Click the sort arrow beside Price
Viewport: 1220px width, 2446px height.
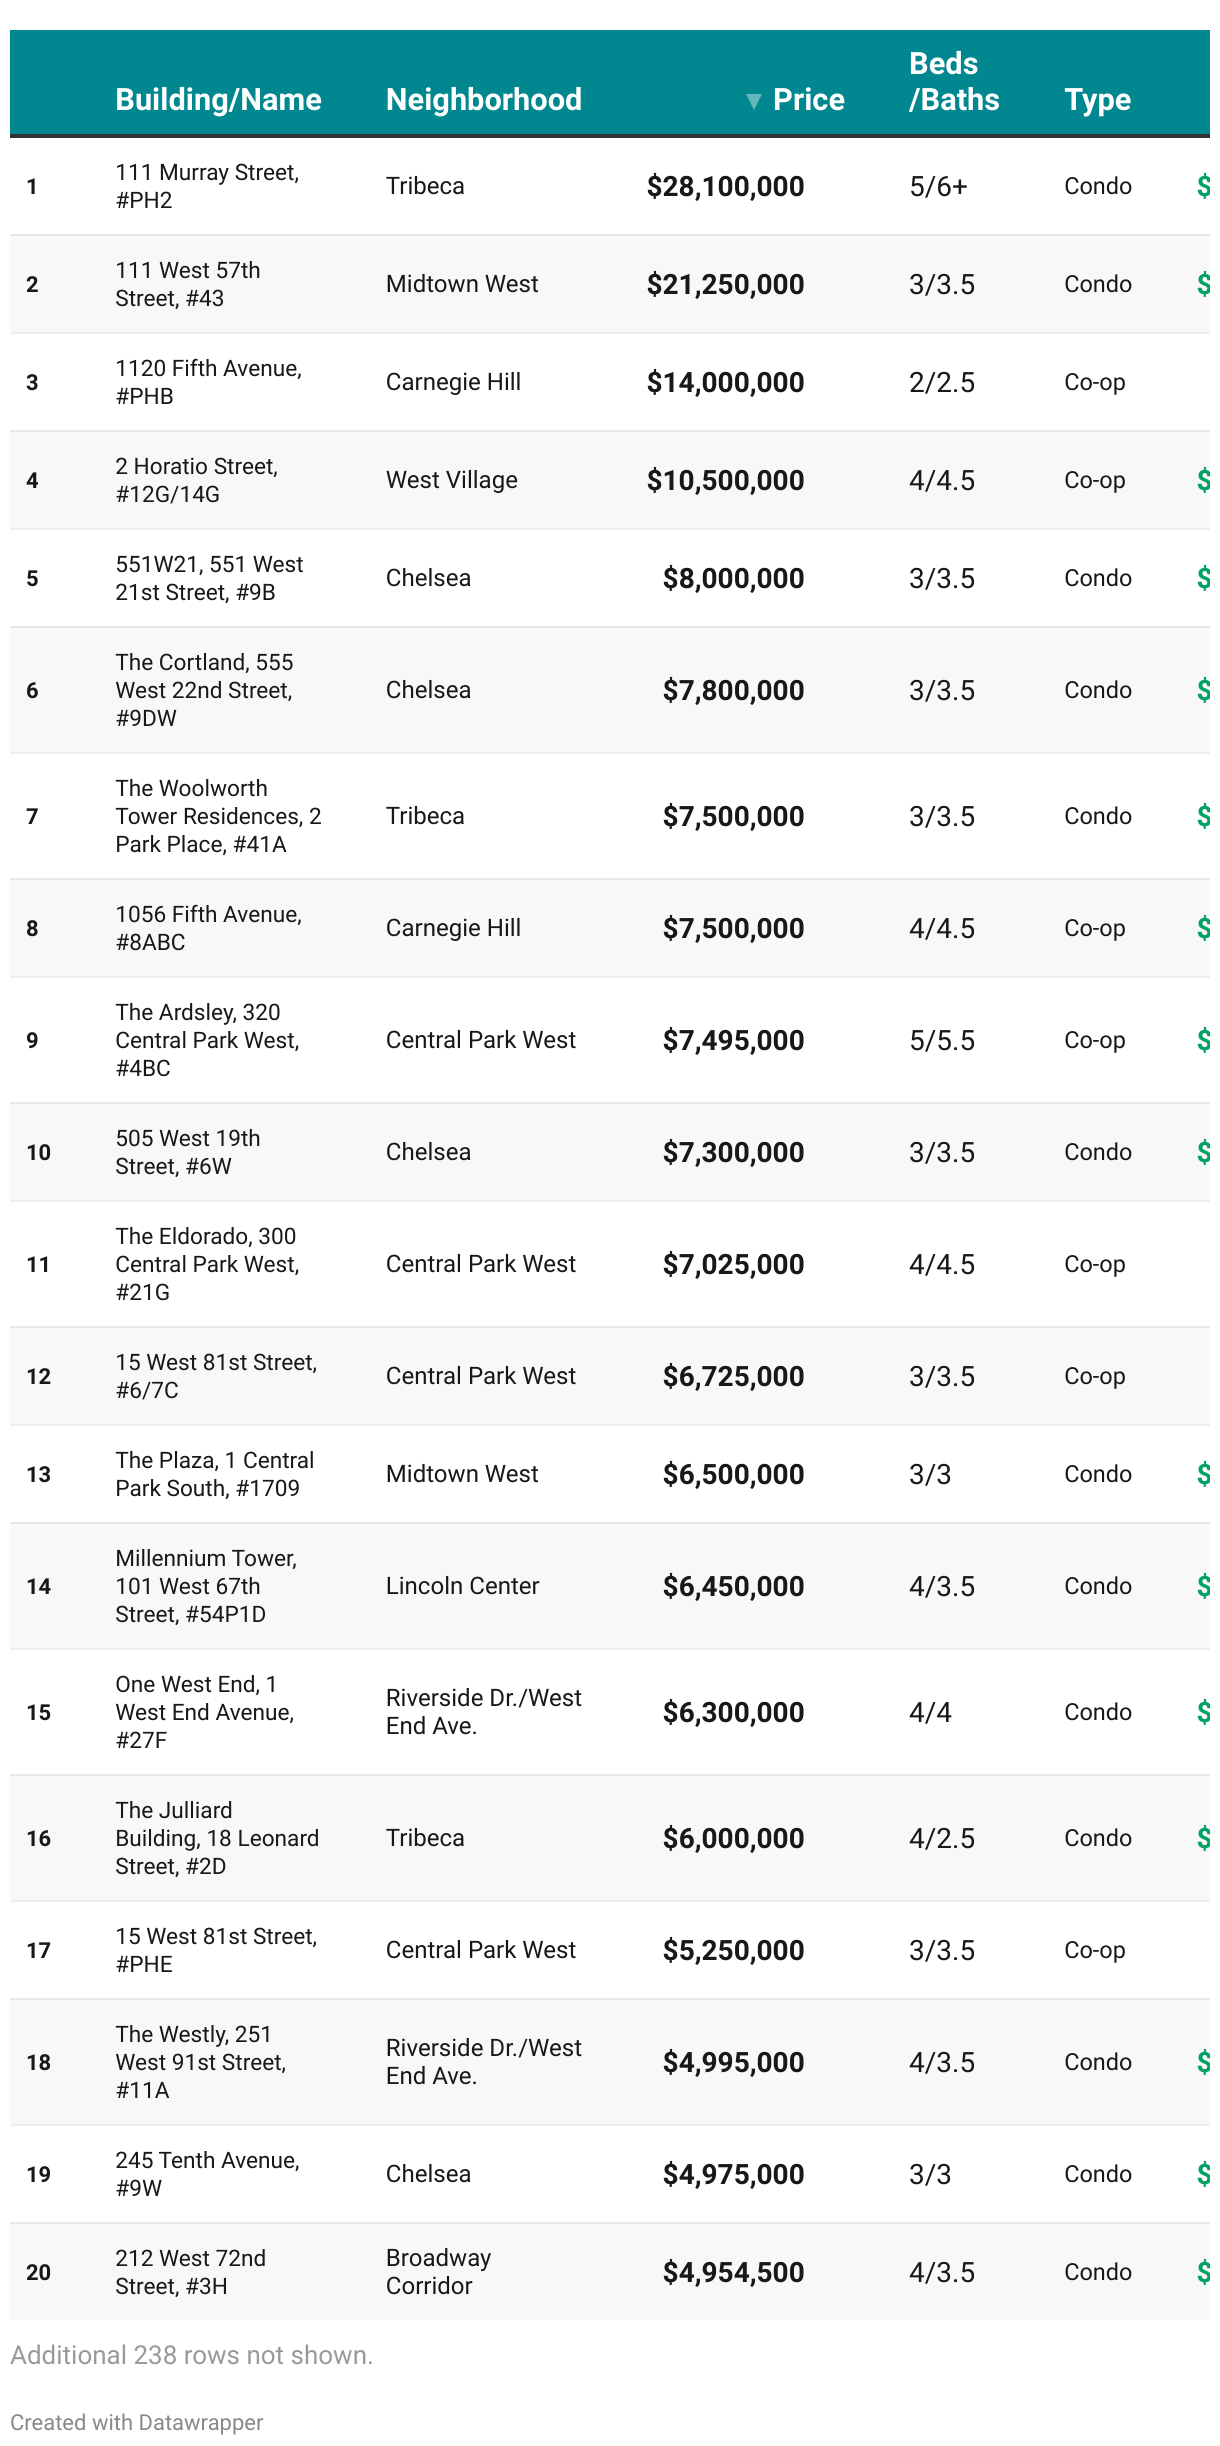(x=754, y=101)
